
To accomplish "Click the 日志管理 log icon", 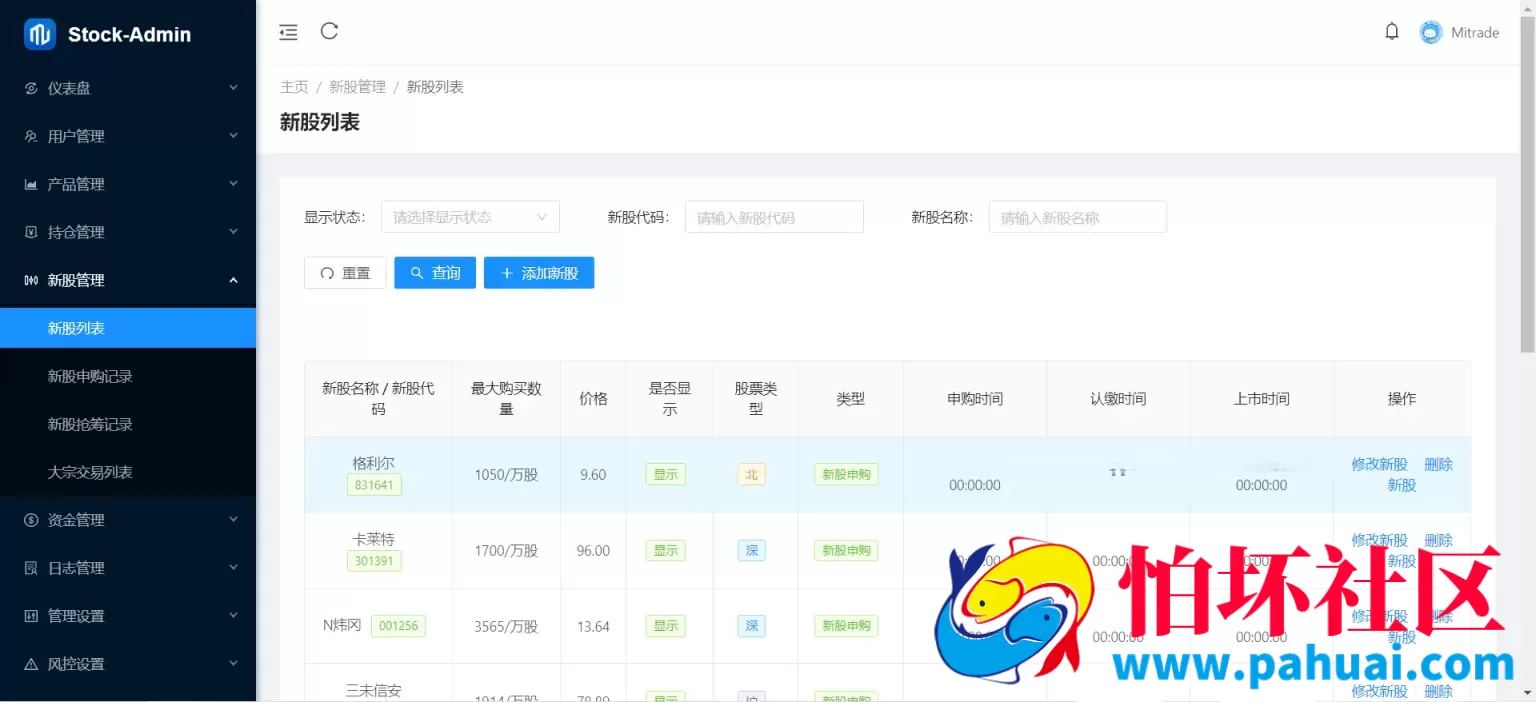I will (x=31, y=568).
